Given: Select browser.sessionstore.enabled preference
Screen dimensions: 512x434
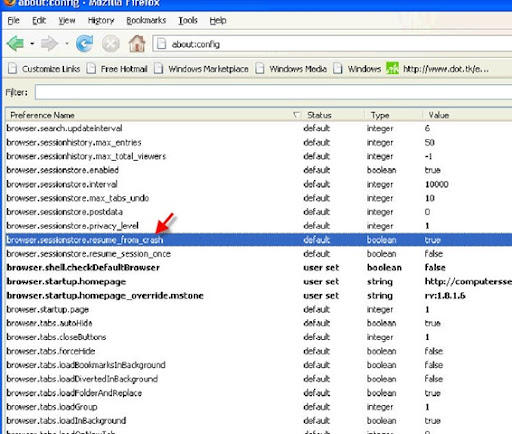Looking at the screenshot, I should point(259,170).
